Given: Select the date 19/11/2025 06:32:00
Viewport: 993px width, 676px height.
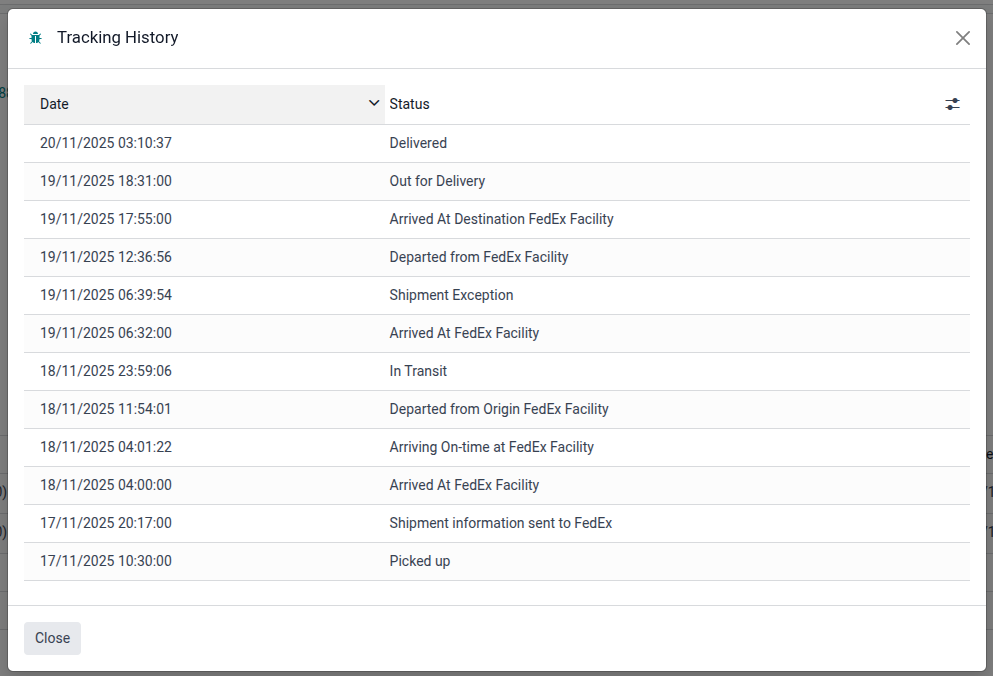Looking at the screenshot, I should pos(106,333).
